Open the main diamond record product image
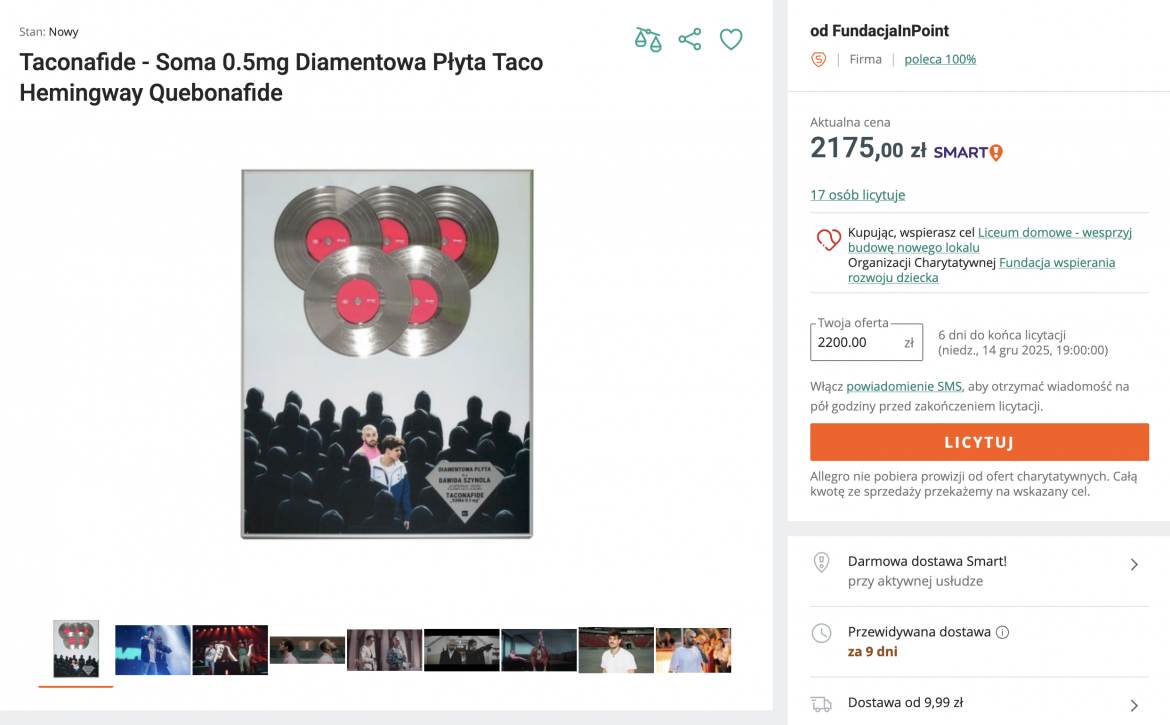Image resolution: width=1170 pixels, height=725 pixels. (387, 354)
